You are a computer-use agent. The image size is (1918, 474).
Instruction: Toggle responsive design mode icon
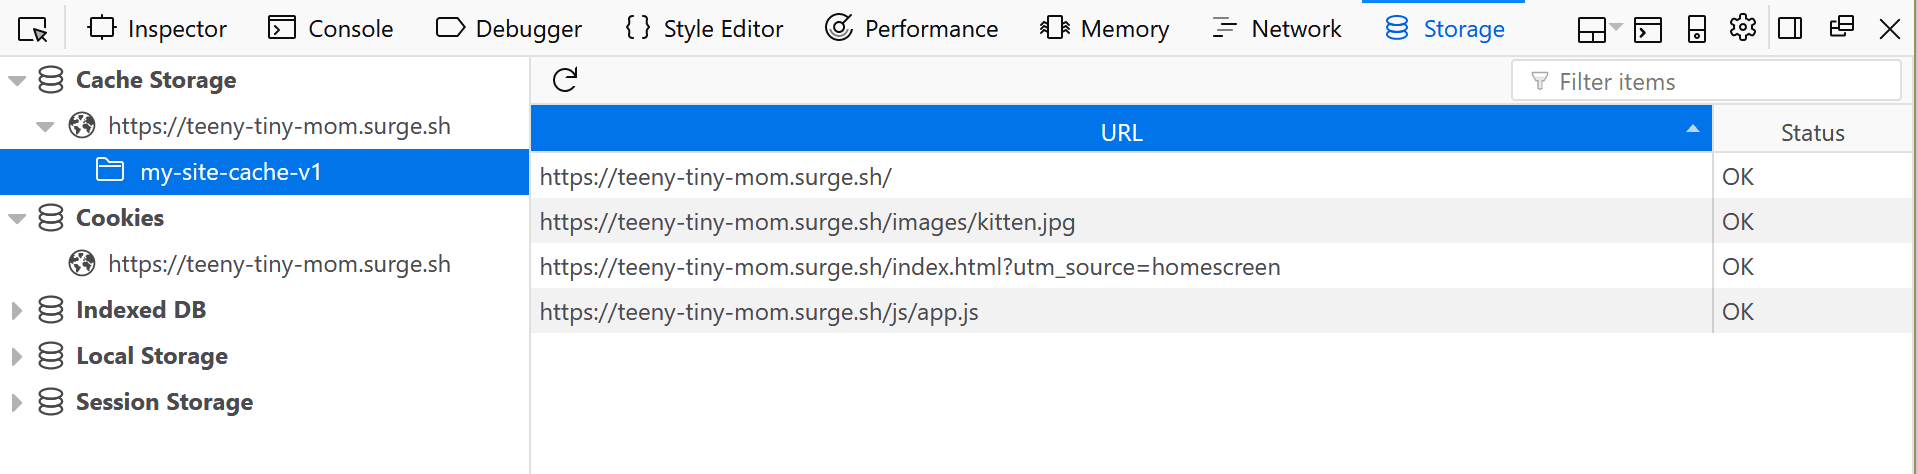coord(1697,29)
